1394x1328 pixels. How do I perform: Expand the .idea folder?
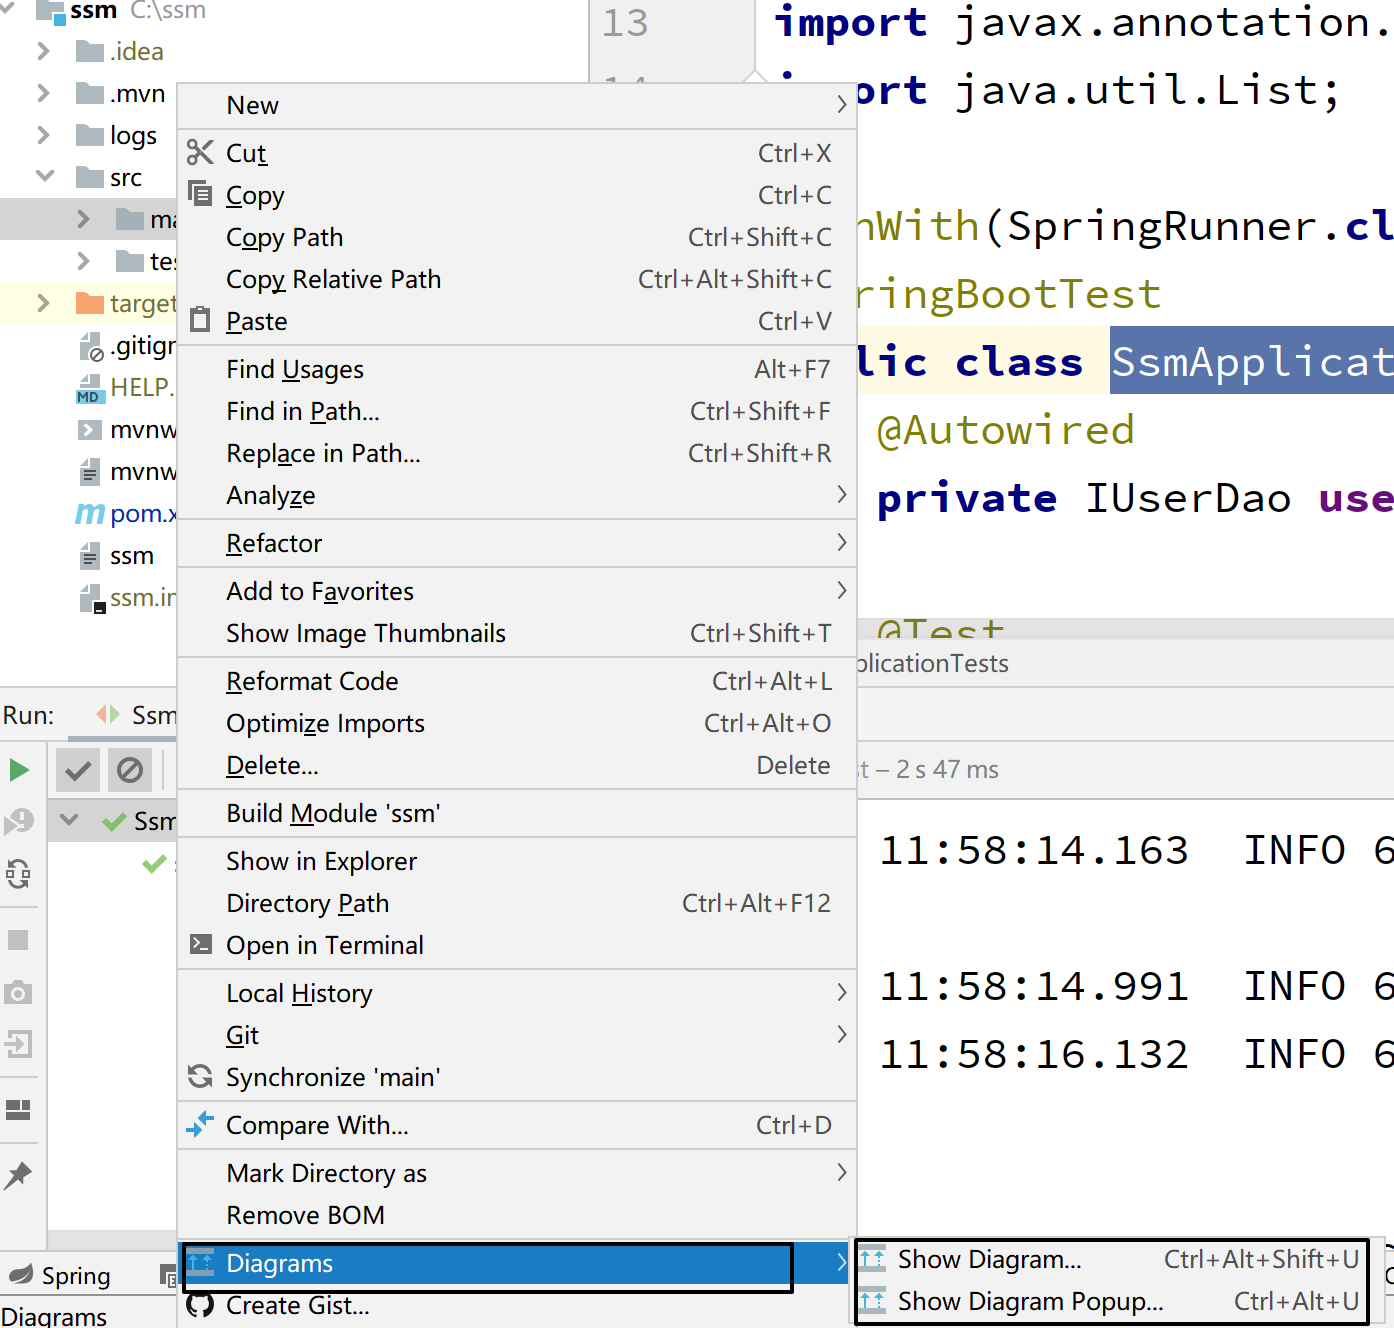(x=43, y=50)
